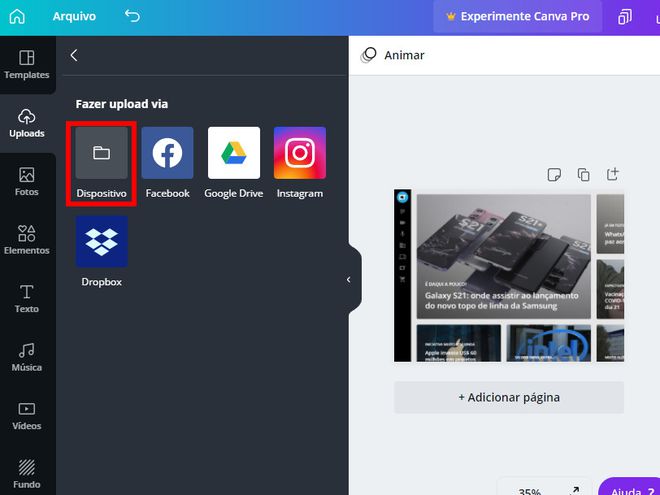Open the Arquivo menu
The height and width of the screenshot is (495, 660).
pos(74,16)
